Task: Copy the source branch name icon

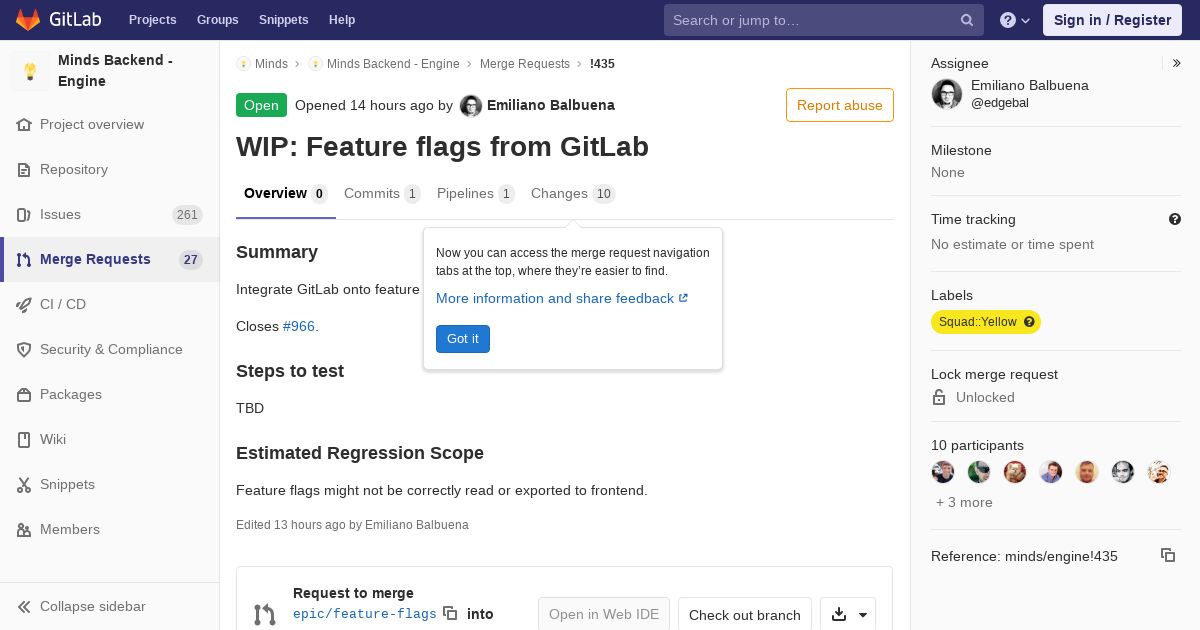Action: point(450,613)
